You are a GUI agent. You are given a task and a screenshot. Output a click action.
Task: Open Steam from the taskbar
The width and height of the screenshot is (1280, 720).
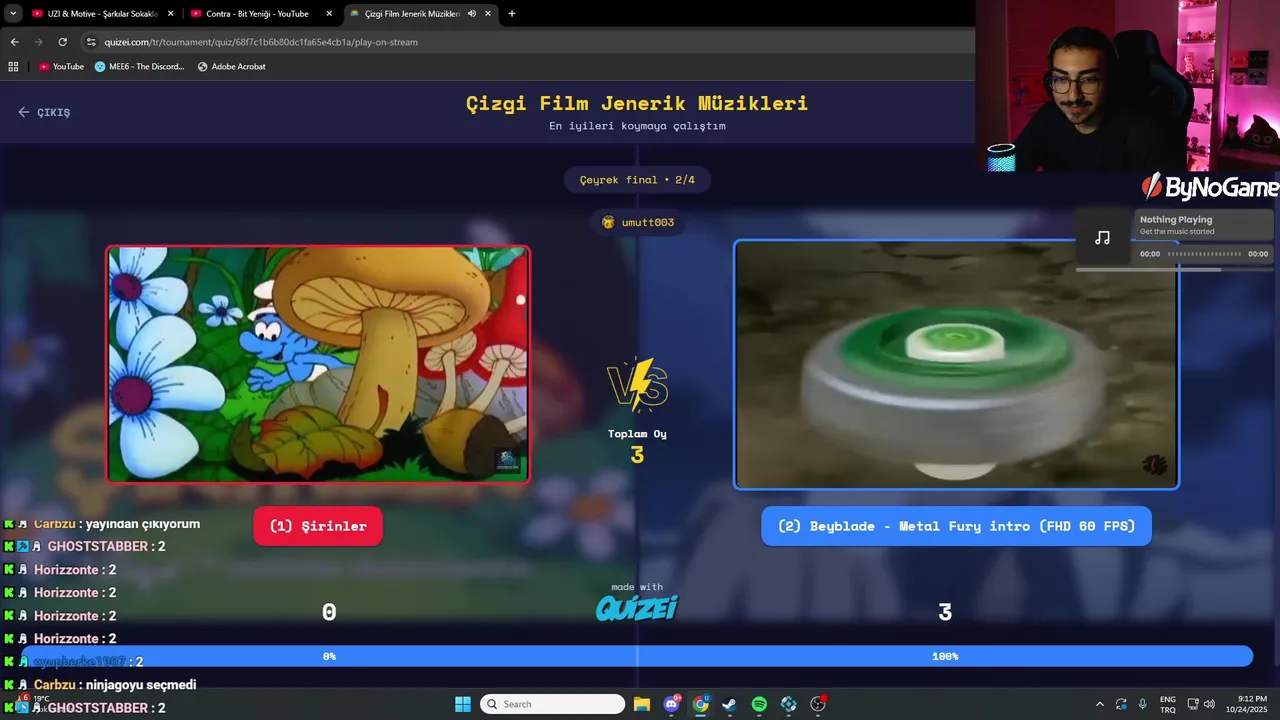730,704
